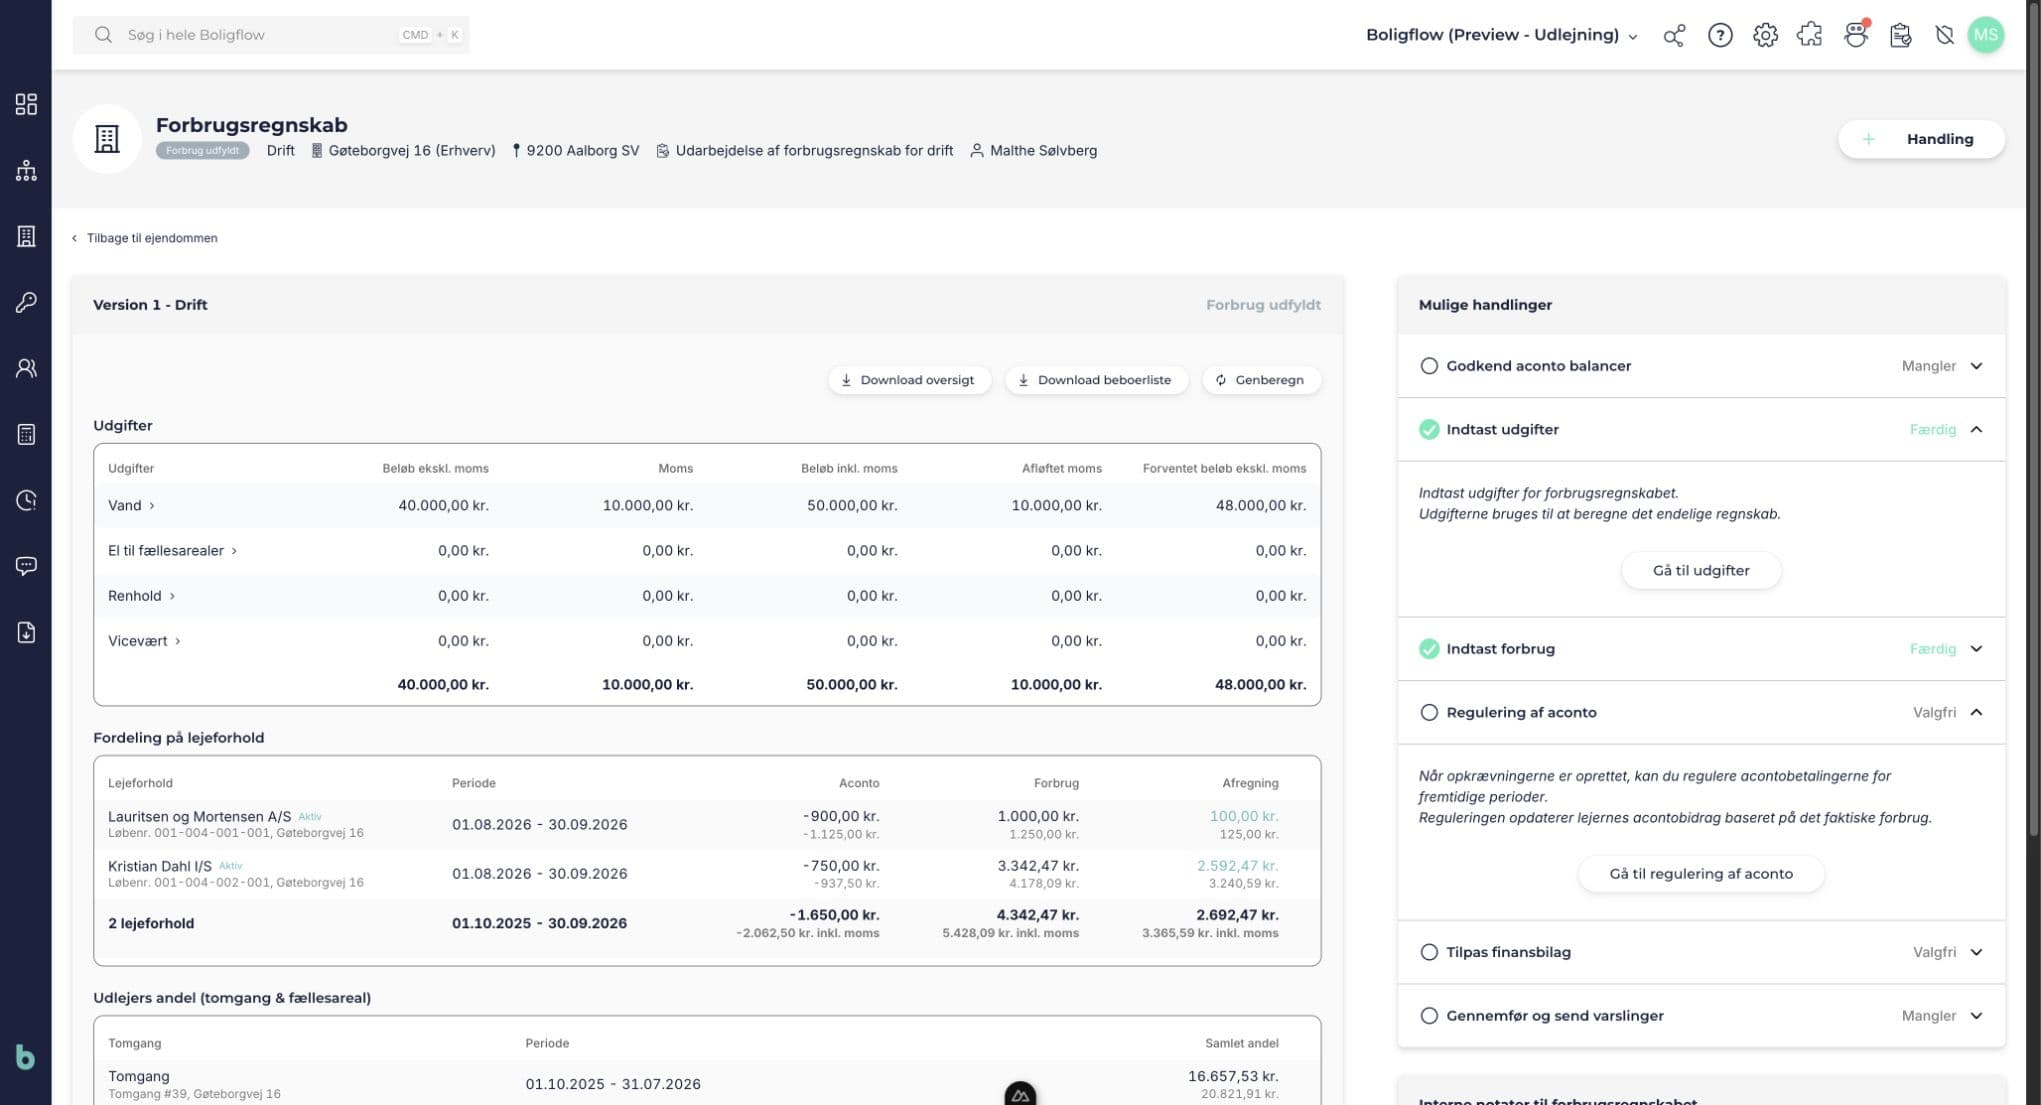This screenshot has height=1105, width=2041.
Task: Open the settings gear icon
Action: pos(1765,35)
